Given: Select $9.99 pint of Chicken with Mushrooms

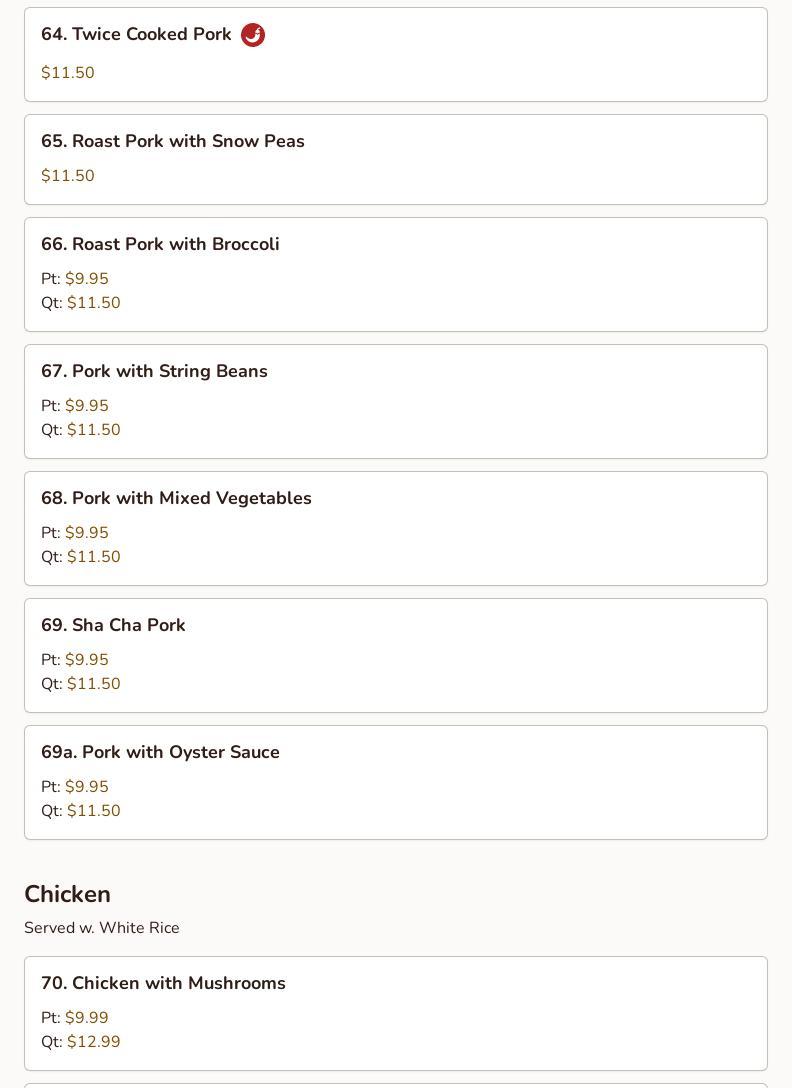Looking at the screenshot, I should [86, 1018].
